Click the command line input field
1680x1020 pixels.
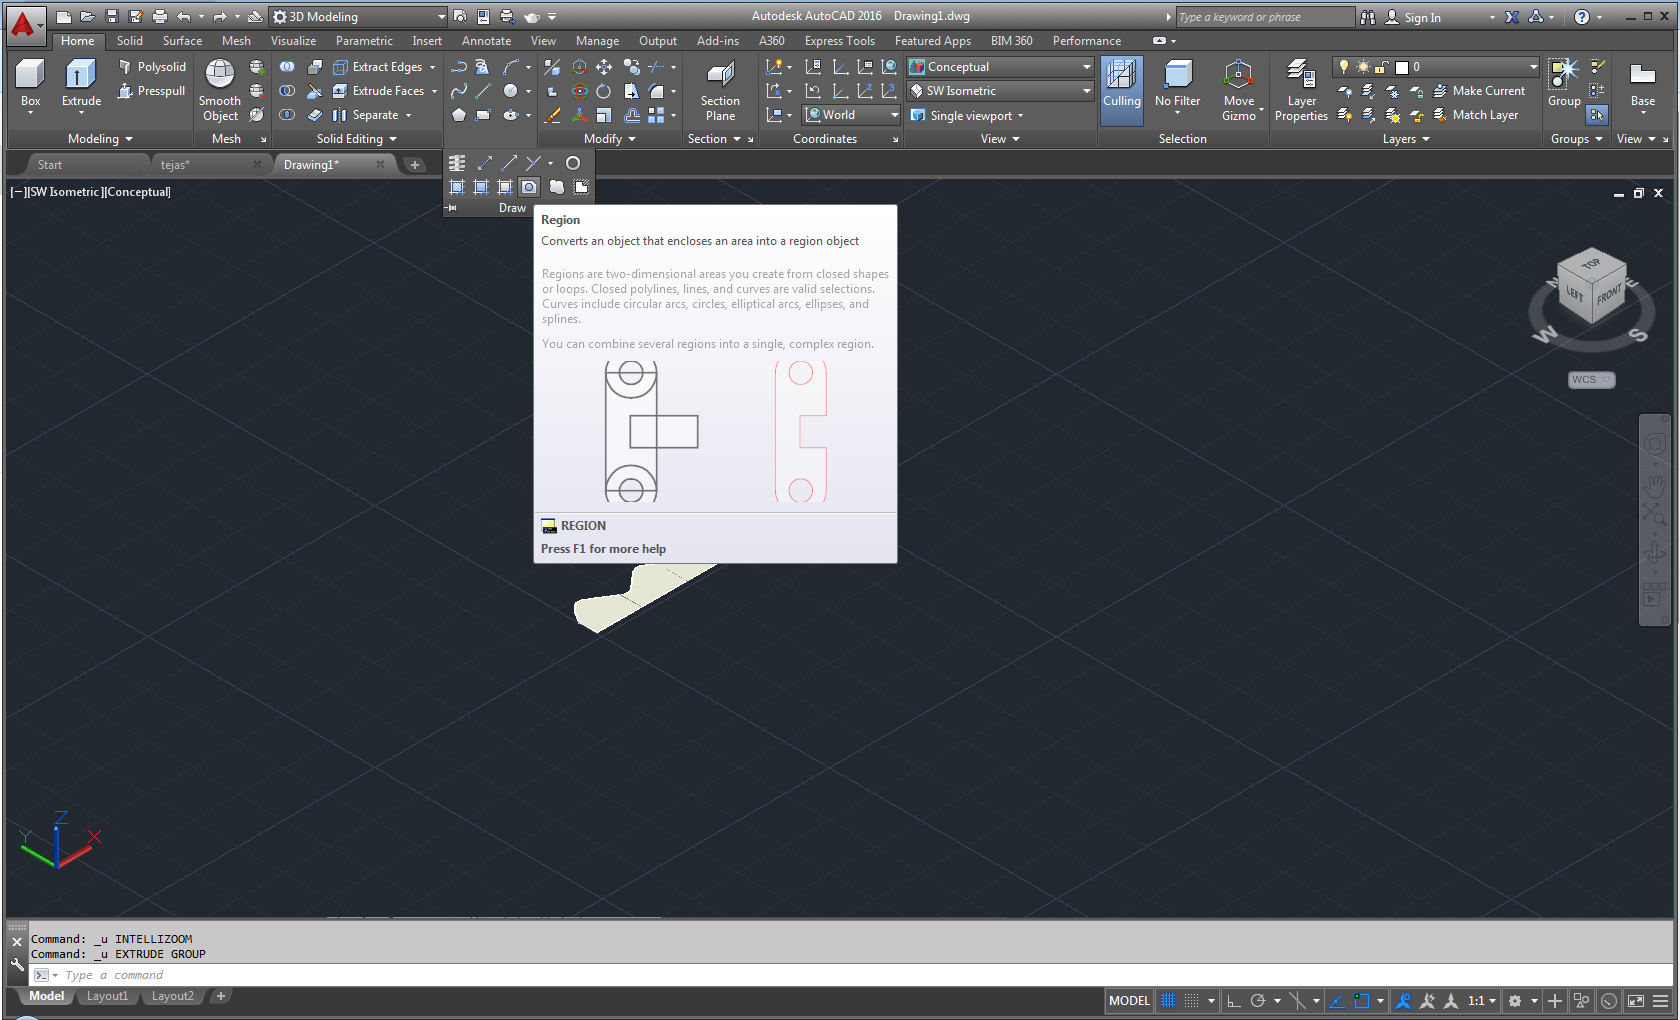(850, 975)
